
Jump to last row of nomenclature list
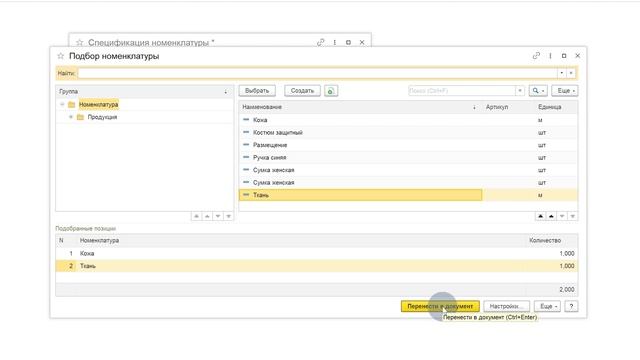pos(573,216)
